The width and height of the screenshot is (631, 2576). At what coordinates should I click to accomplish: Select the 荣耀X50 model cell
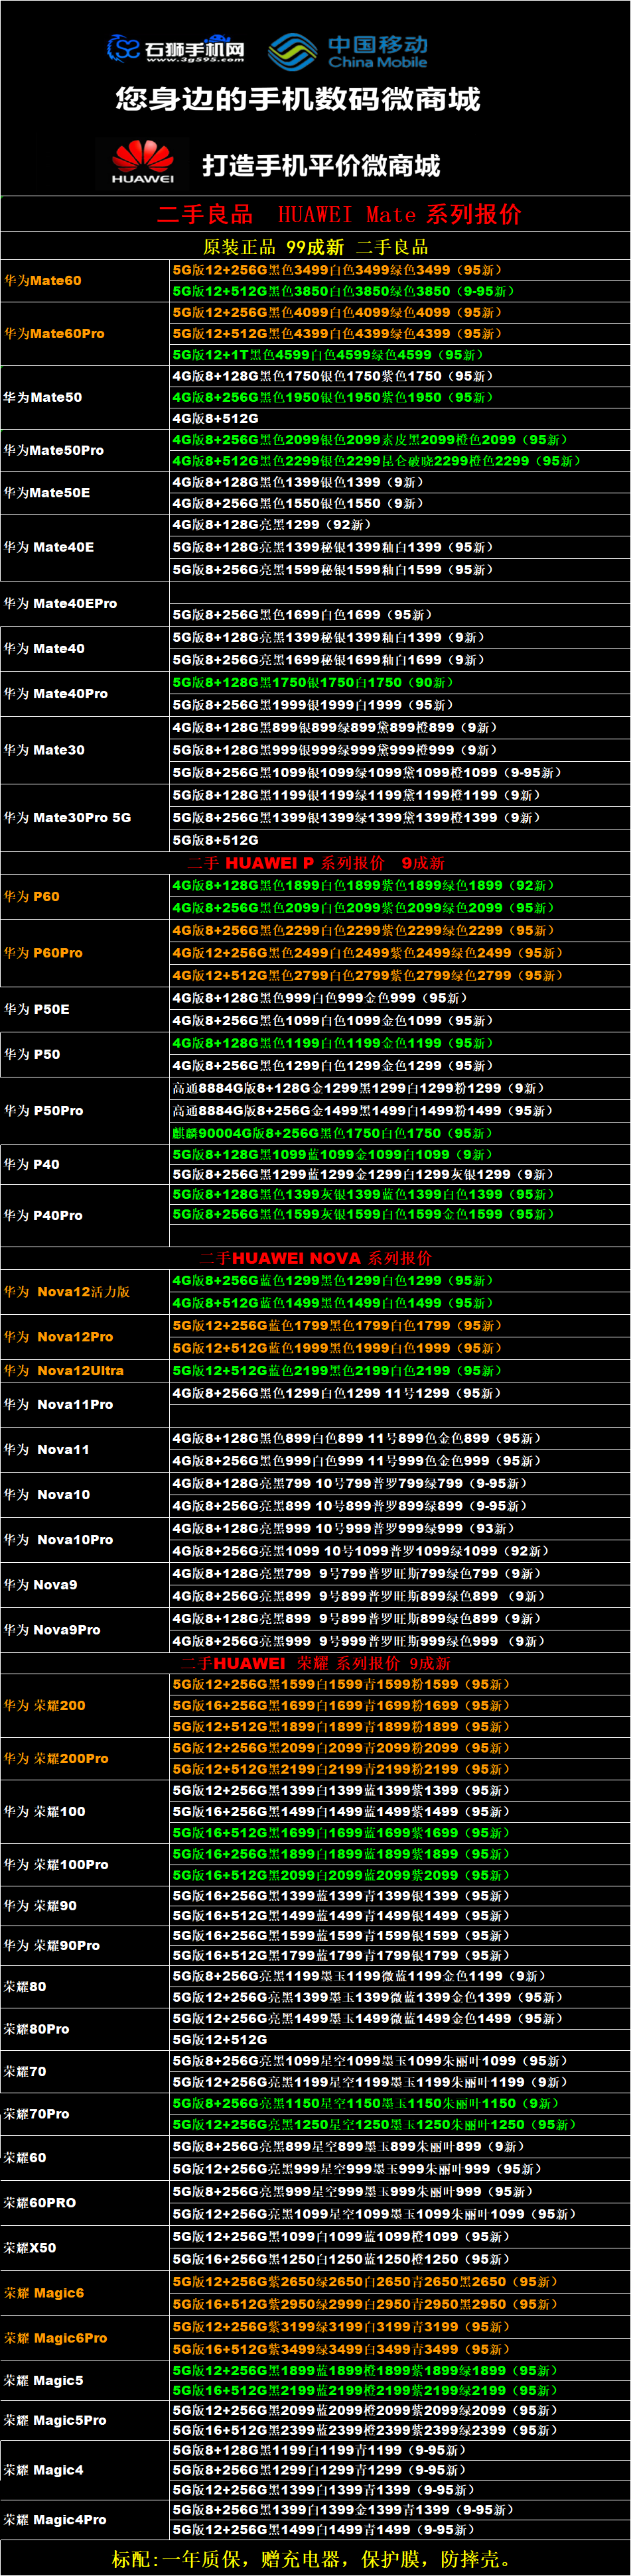[x=85, y=2248]
